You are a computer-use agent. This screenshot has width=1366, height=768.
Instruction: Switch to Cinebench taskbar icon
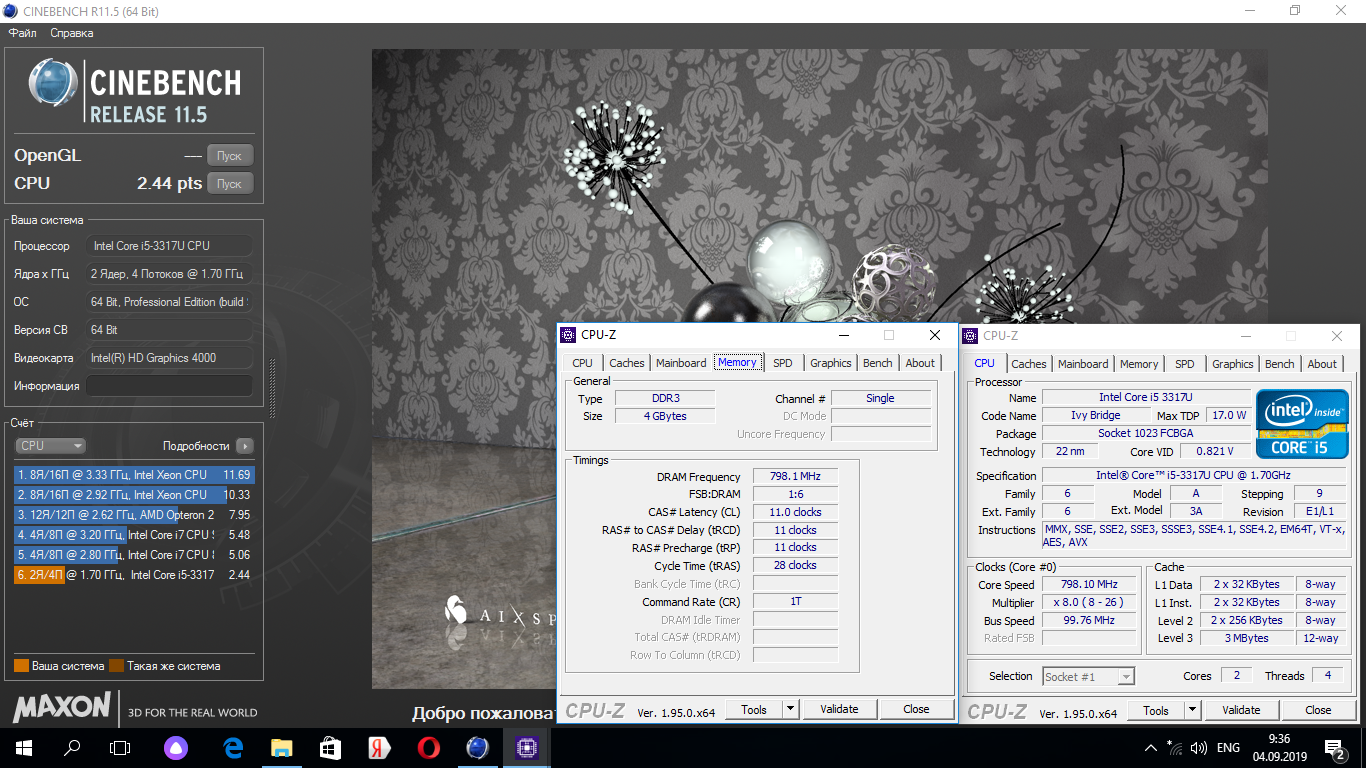coord(477,747)
